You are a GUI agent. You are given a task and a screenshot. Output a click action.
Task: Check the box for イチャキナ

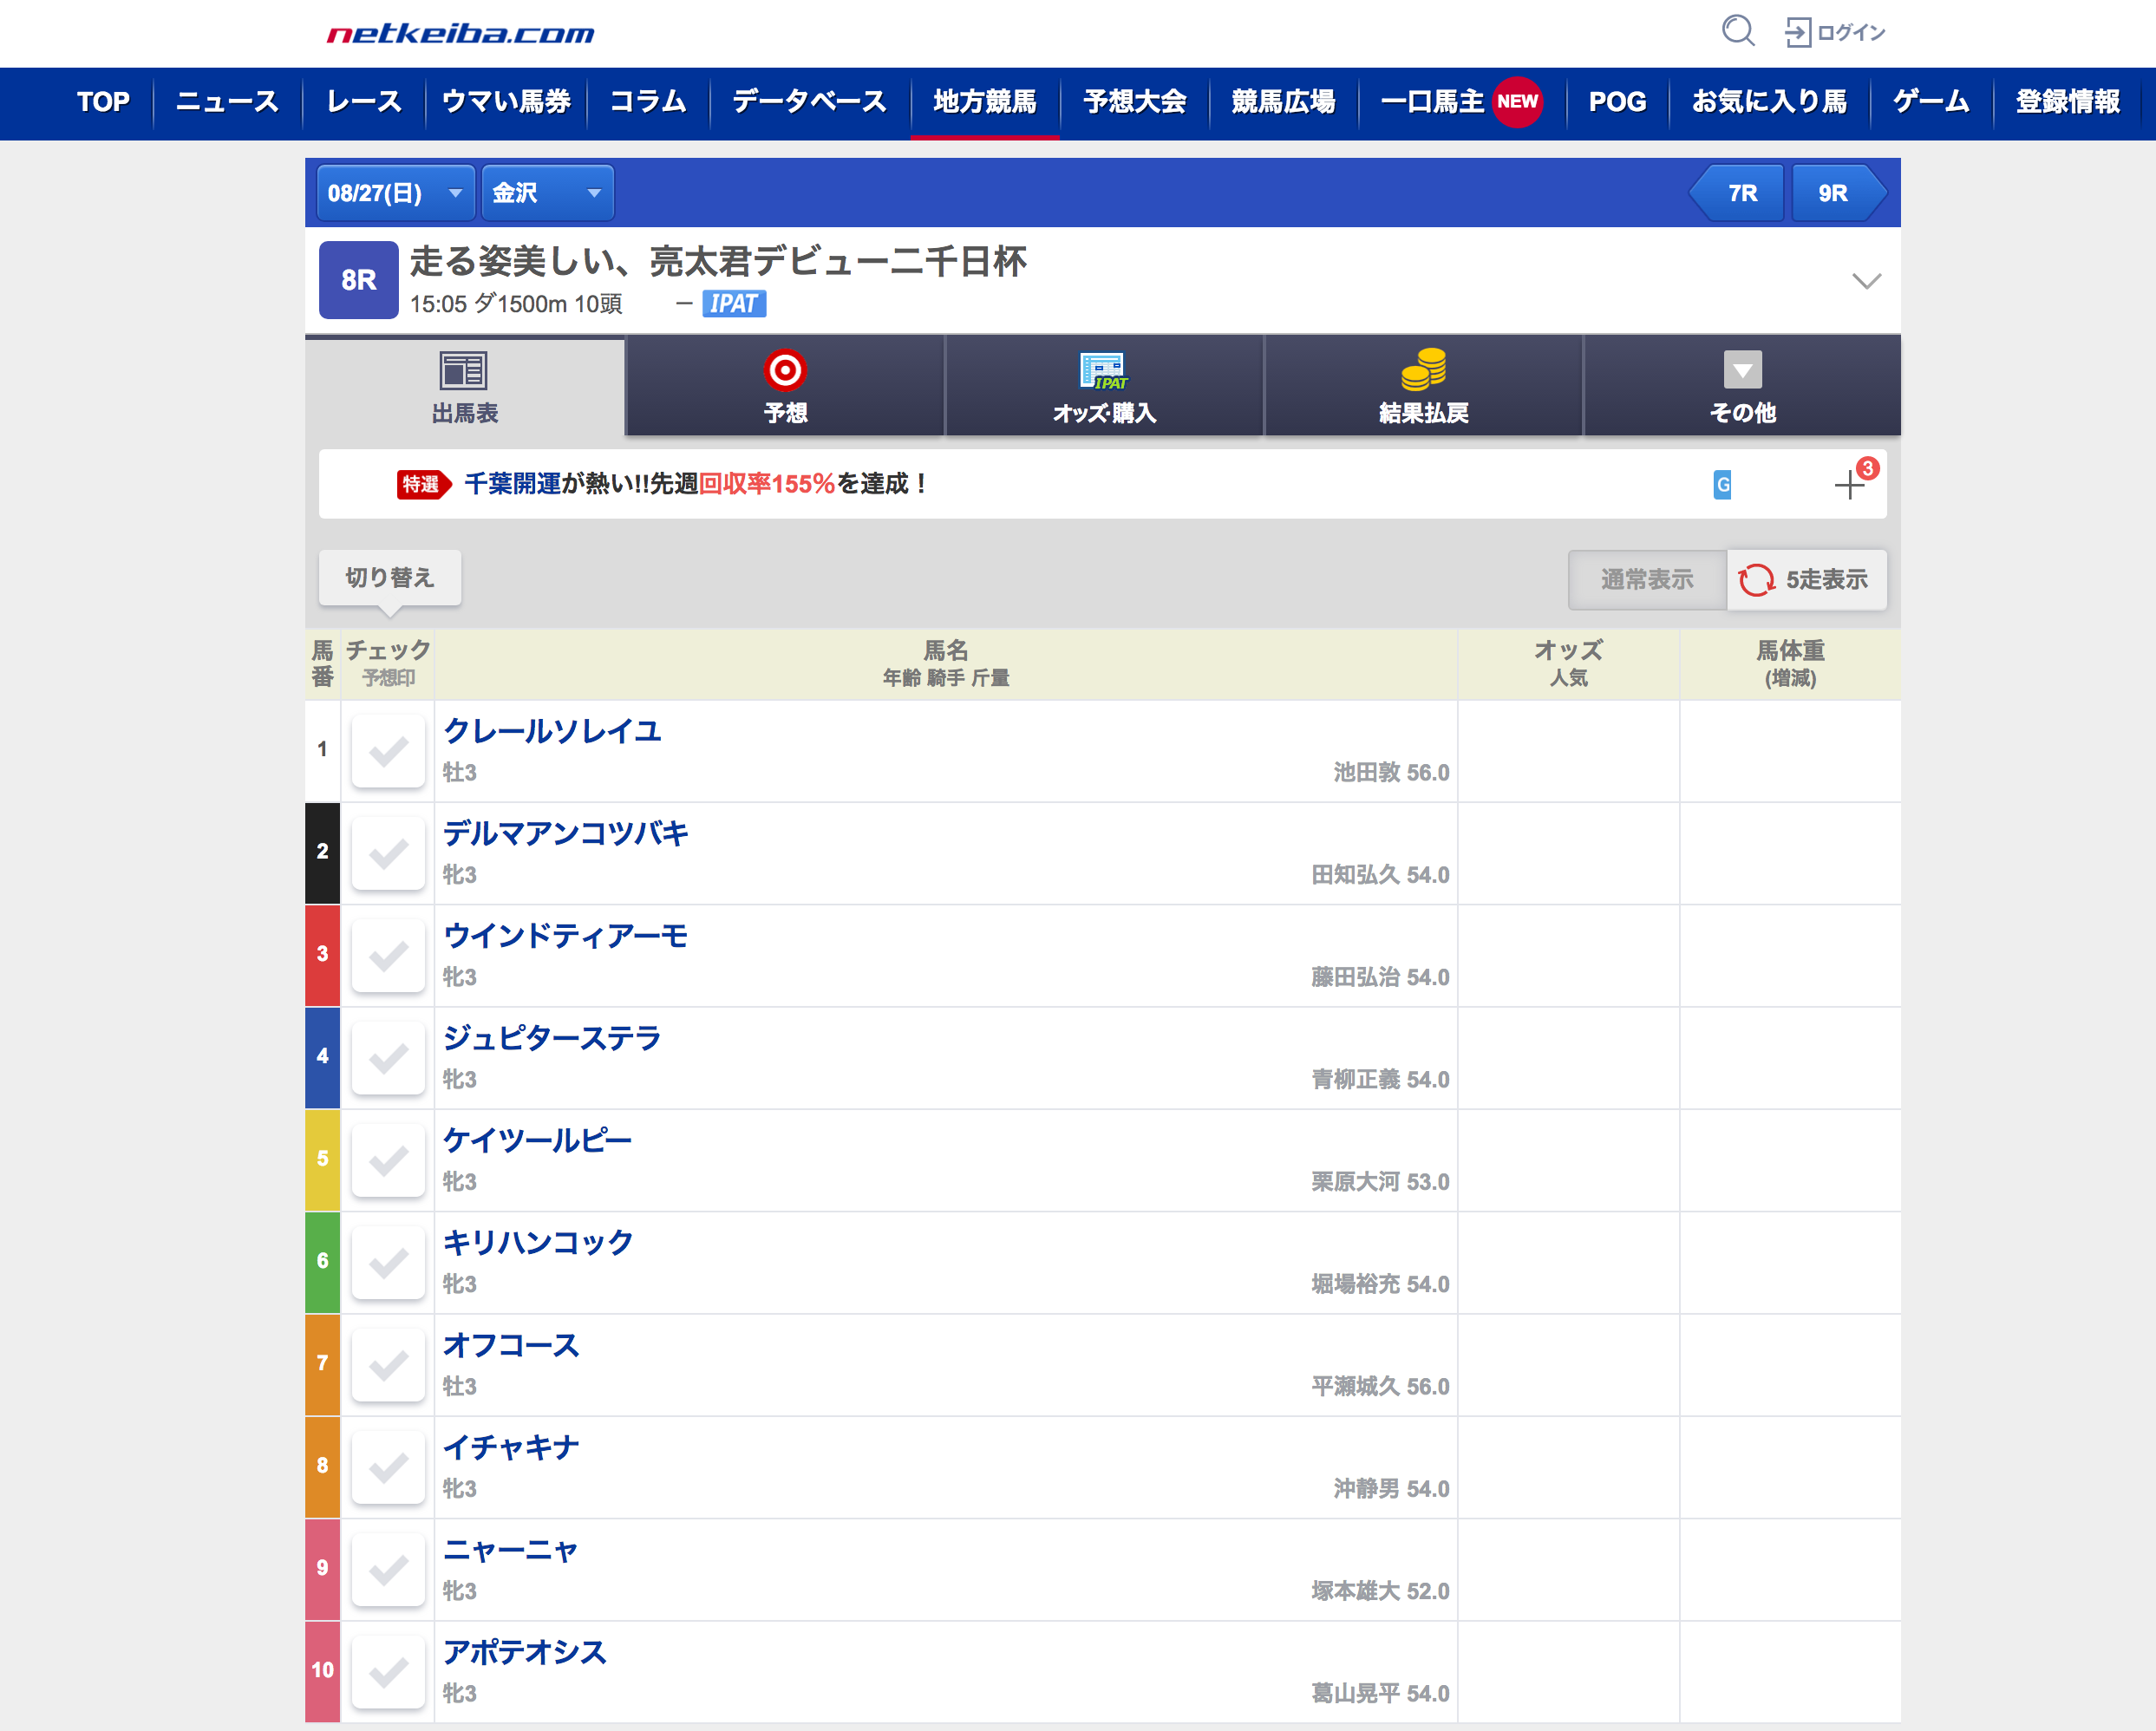click(388, 1467)
